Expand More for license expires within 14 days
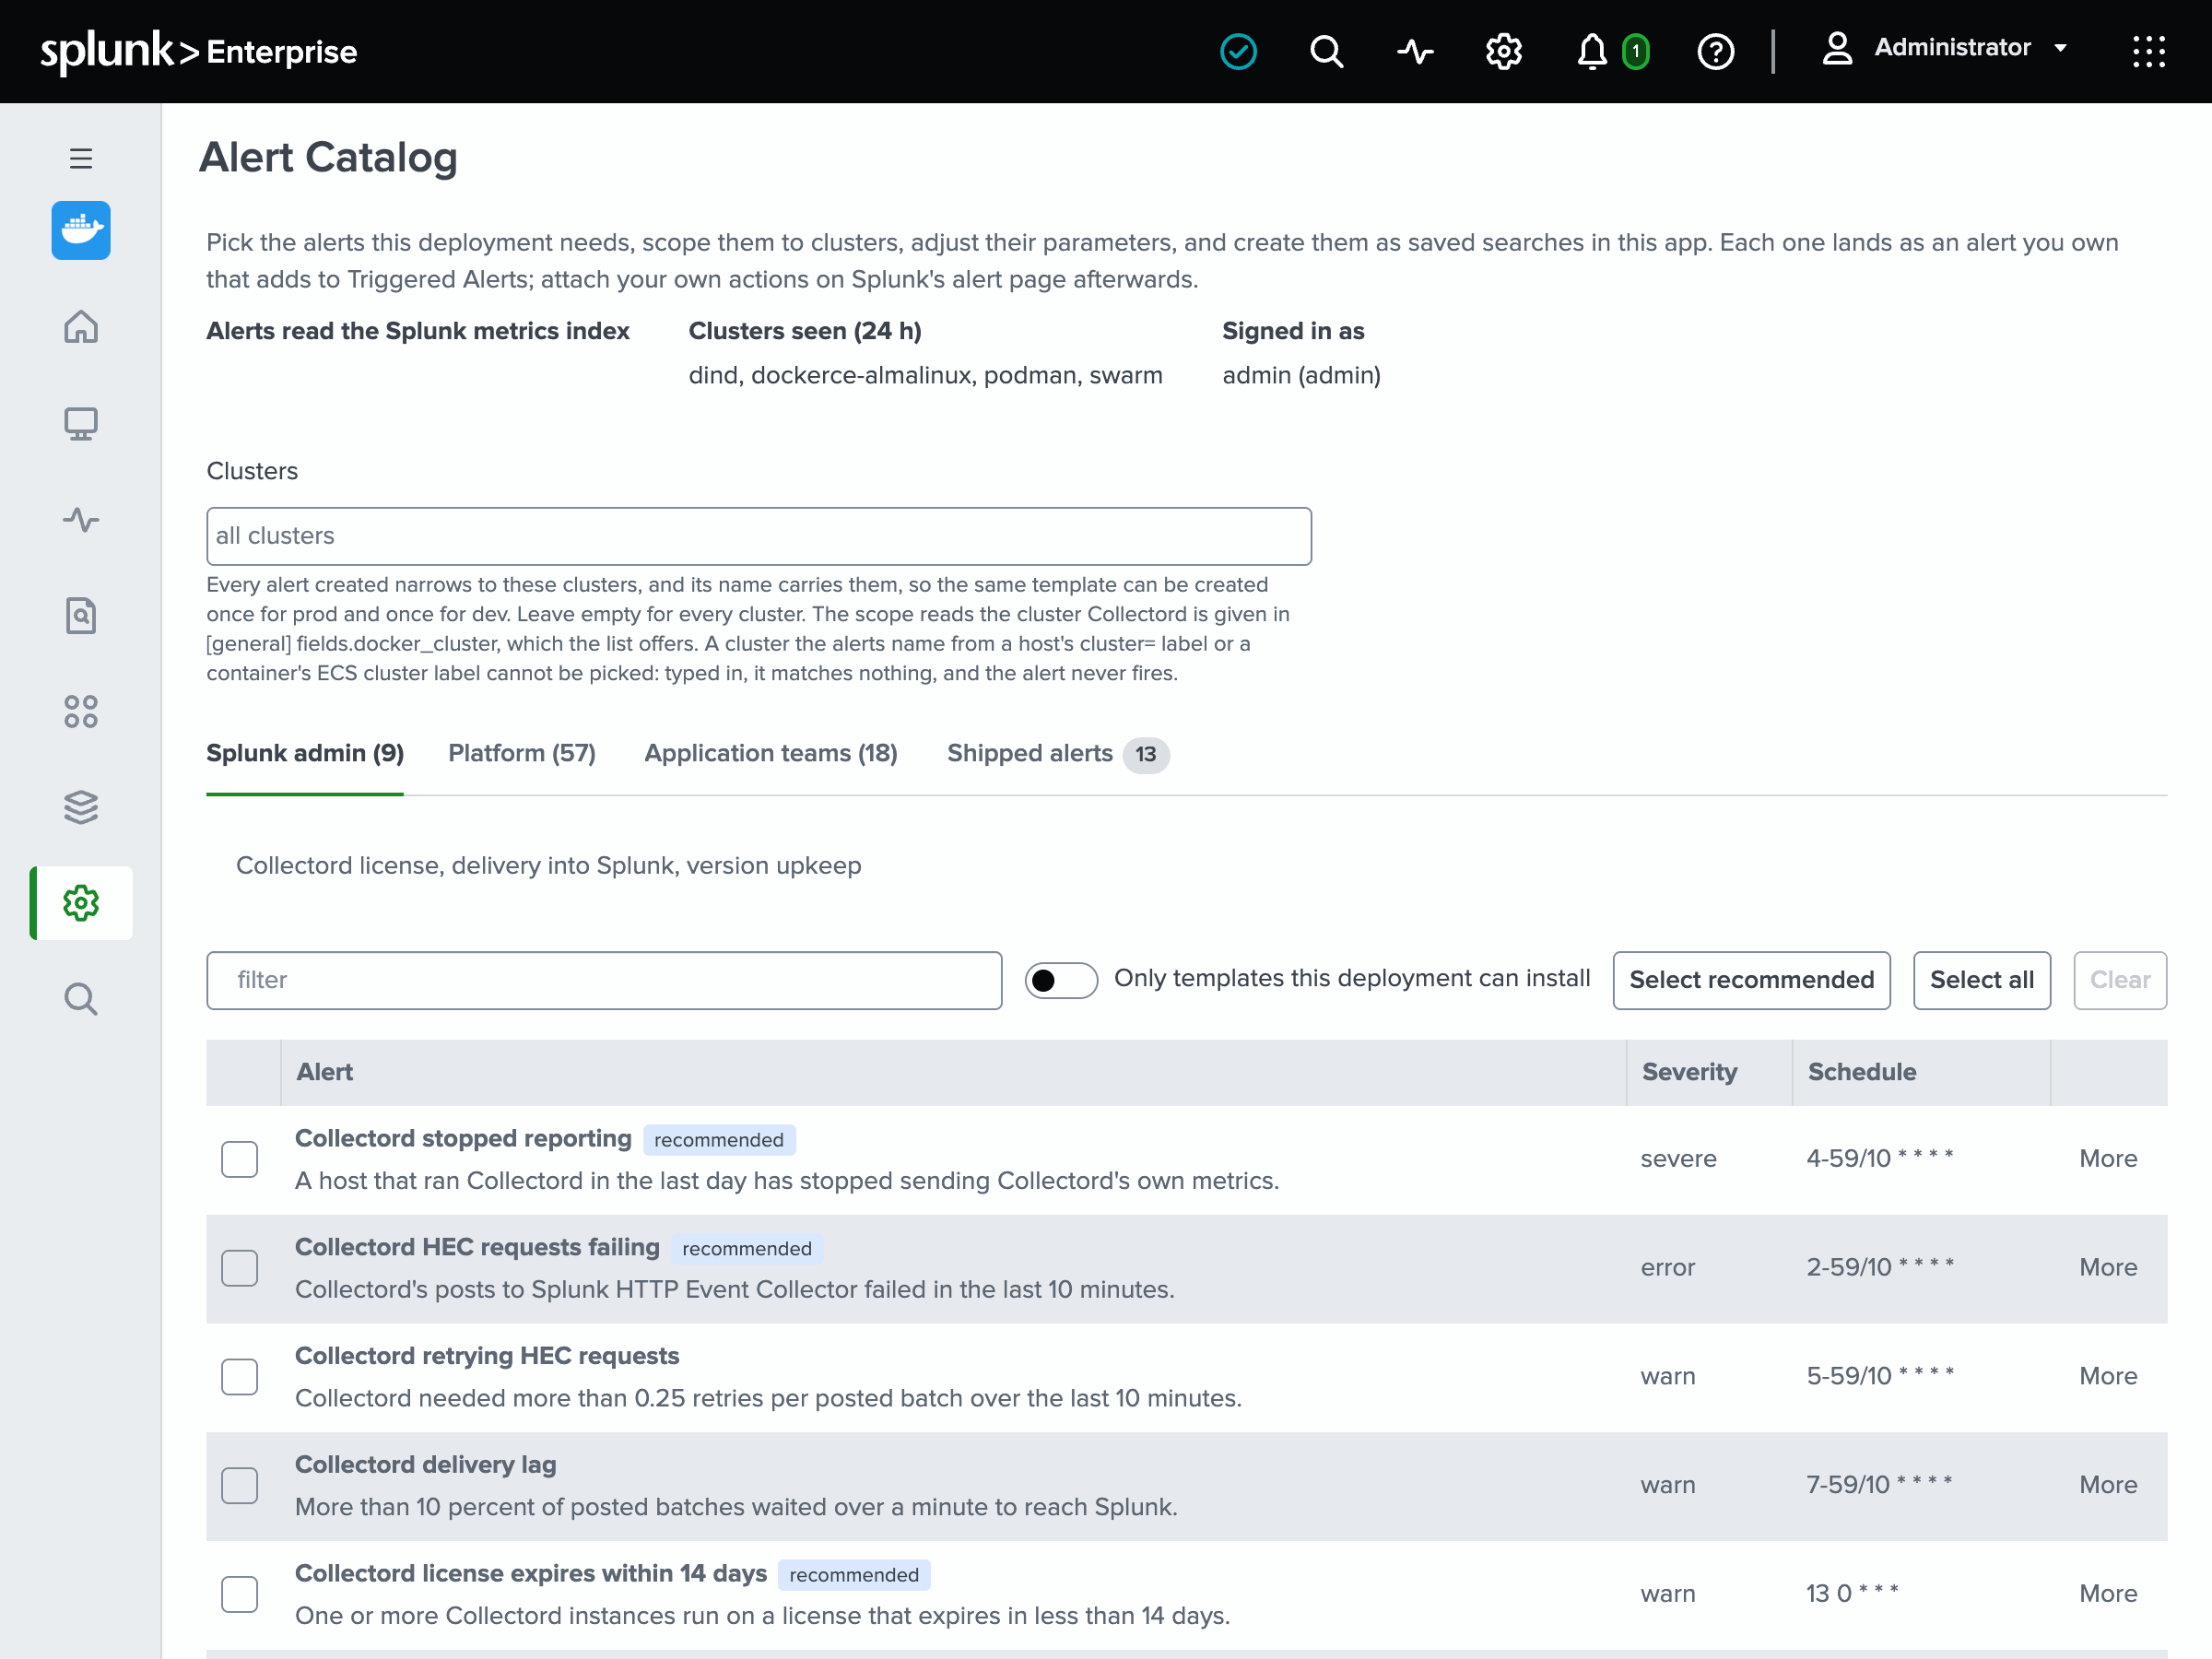The width and height of the screenshot is (2212, 1659). (2108, 1593)
